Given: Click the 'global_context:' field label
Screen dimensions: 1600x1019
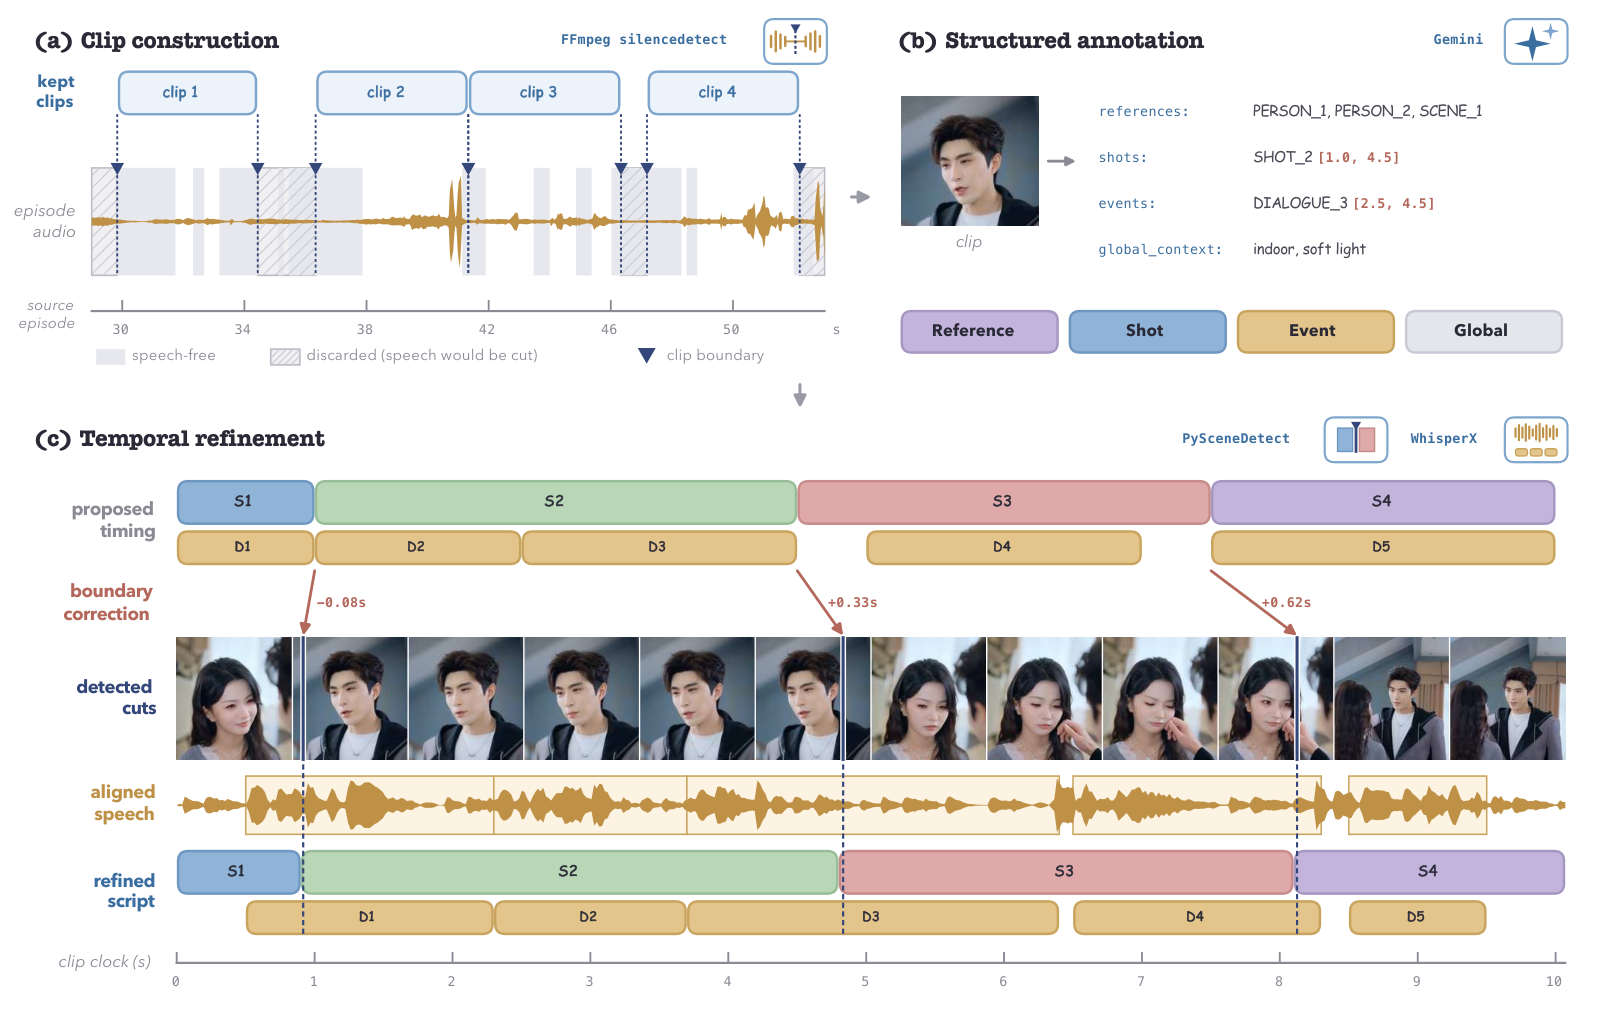Looking at the screenshot, I should [1160, 250].
